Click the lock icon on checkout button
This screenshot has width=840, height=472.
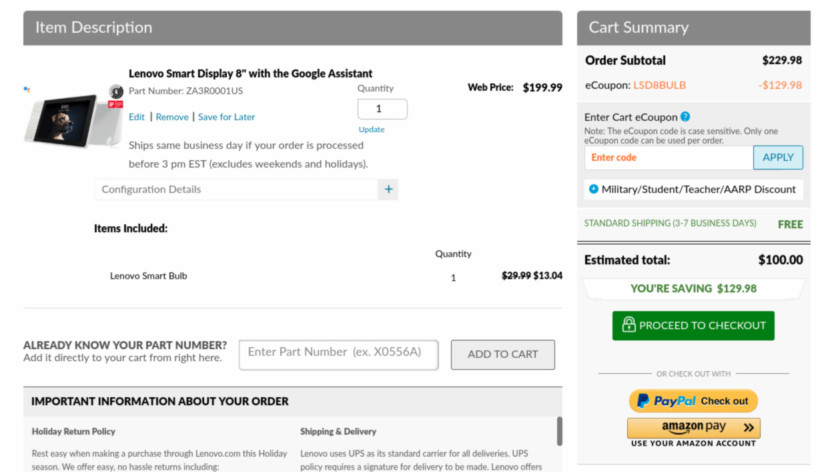pos(628,325)
